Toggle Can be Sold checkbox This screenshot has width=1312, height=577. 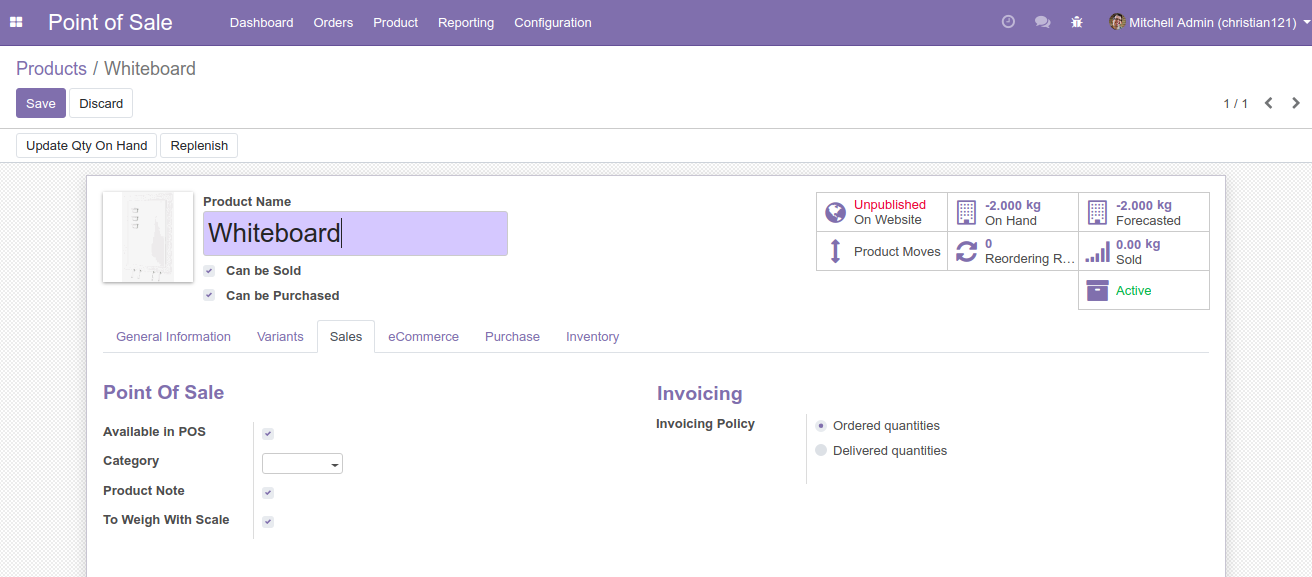point(209,271)
